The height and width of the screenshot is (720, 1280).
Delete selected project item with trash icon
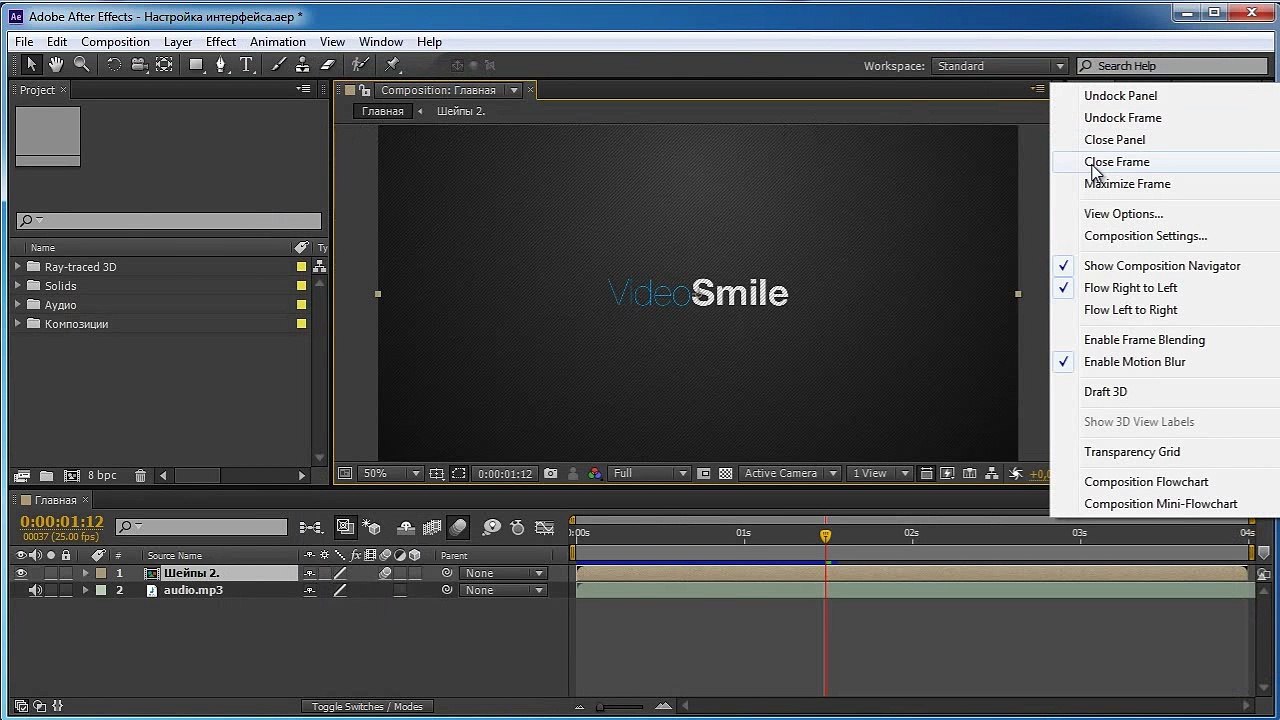coord(140,476)
